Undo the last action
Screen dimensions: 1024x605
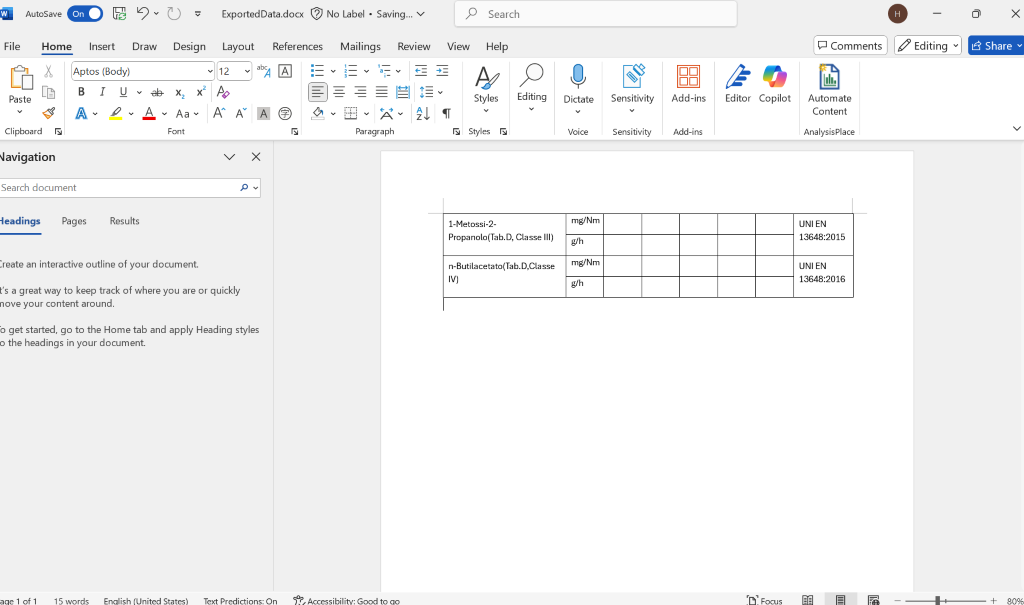point(142,13)
